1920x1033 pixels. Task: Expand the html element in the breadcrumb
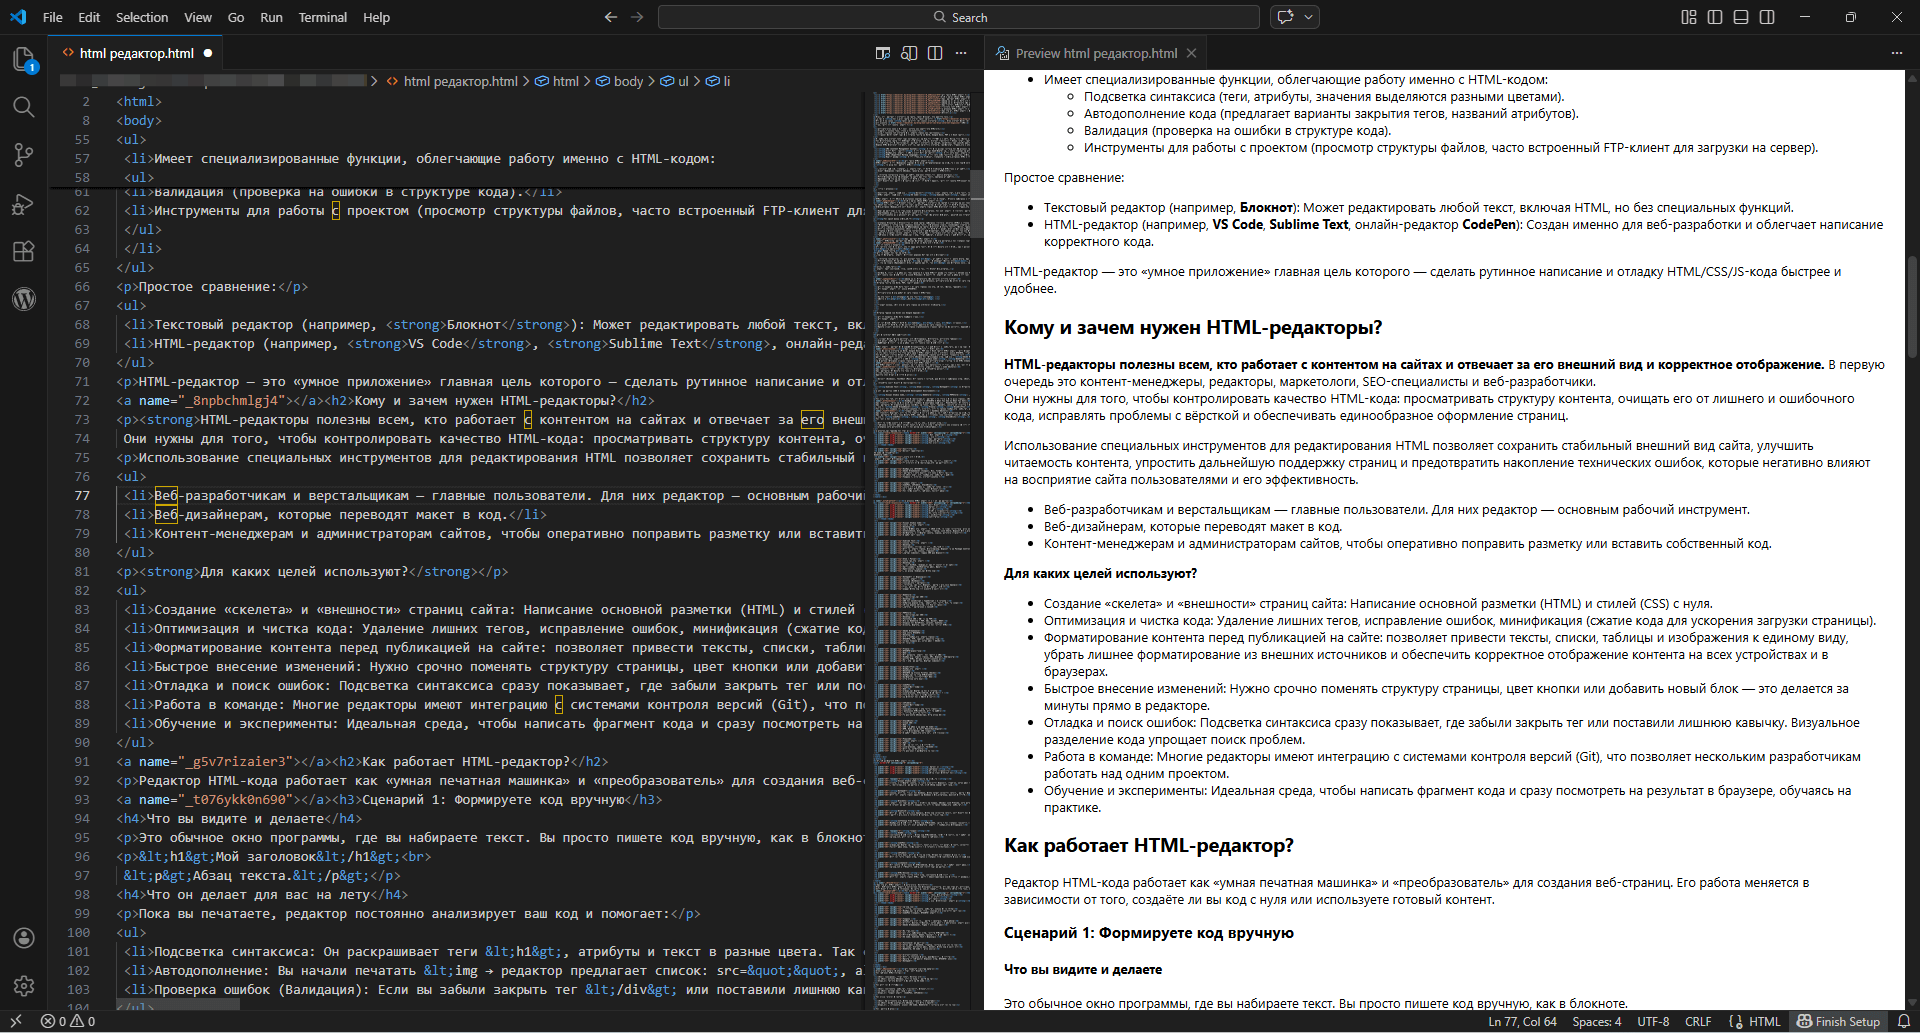[x=566, y=81]
